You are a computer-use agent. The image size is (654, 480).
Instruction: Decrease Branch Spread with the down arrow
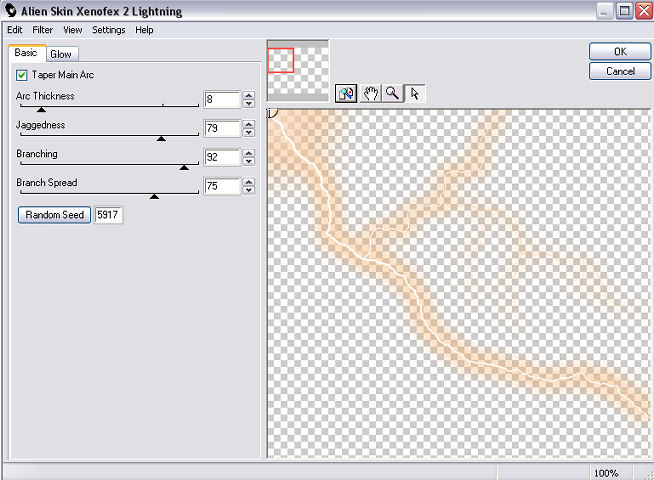tap(249, 190)
